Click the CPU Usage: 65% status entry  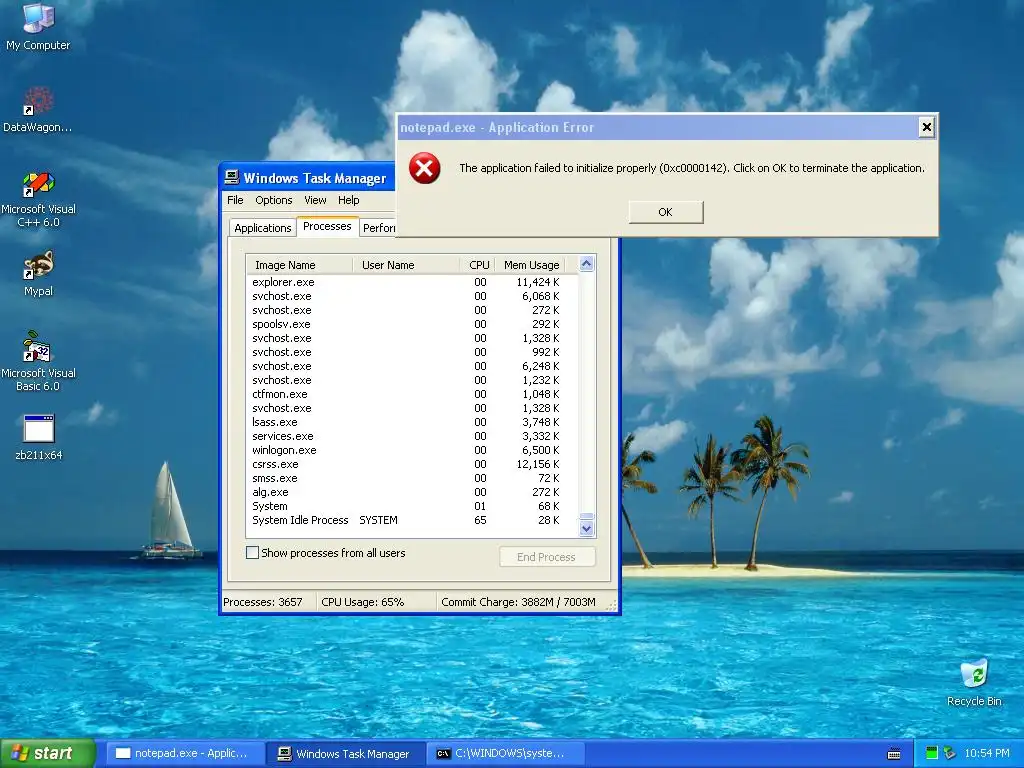click(x=376, y=602)
